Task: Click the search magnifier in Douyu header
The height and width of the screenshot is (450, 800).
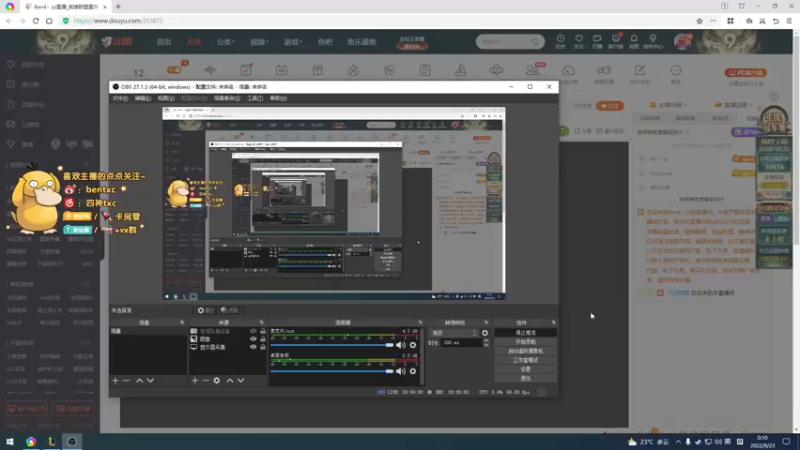Action: tap(535, 42)
